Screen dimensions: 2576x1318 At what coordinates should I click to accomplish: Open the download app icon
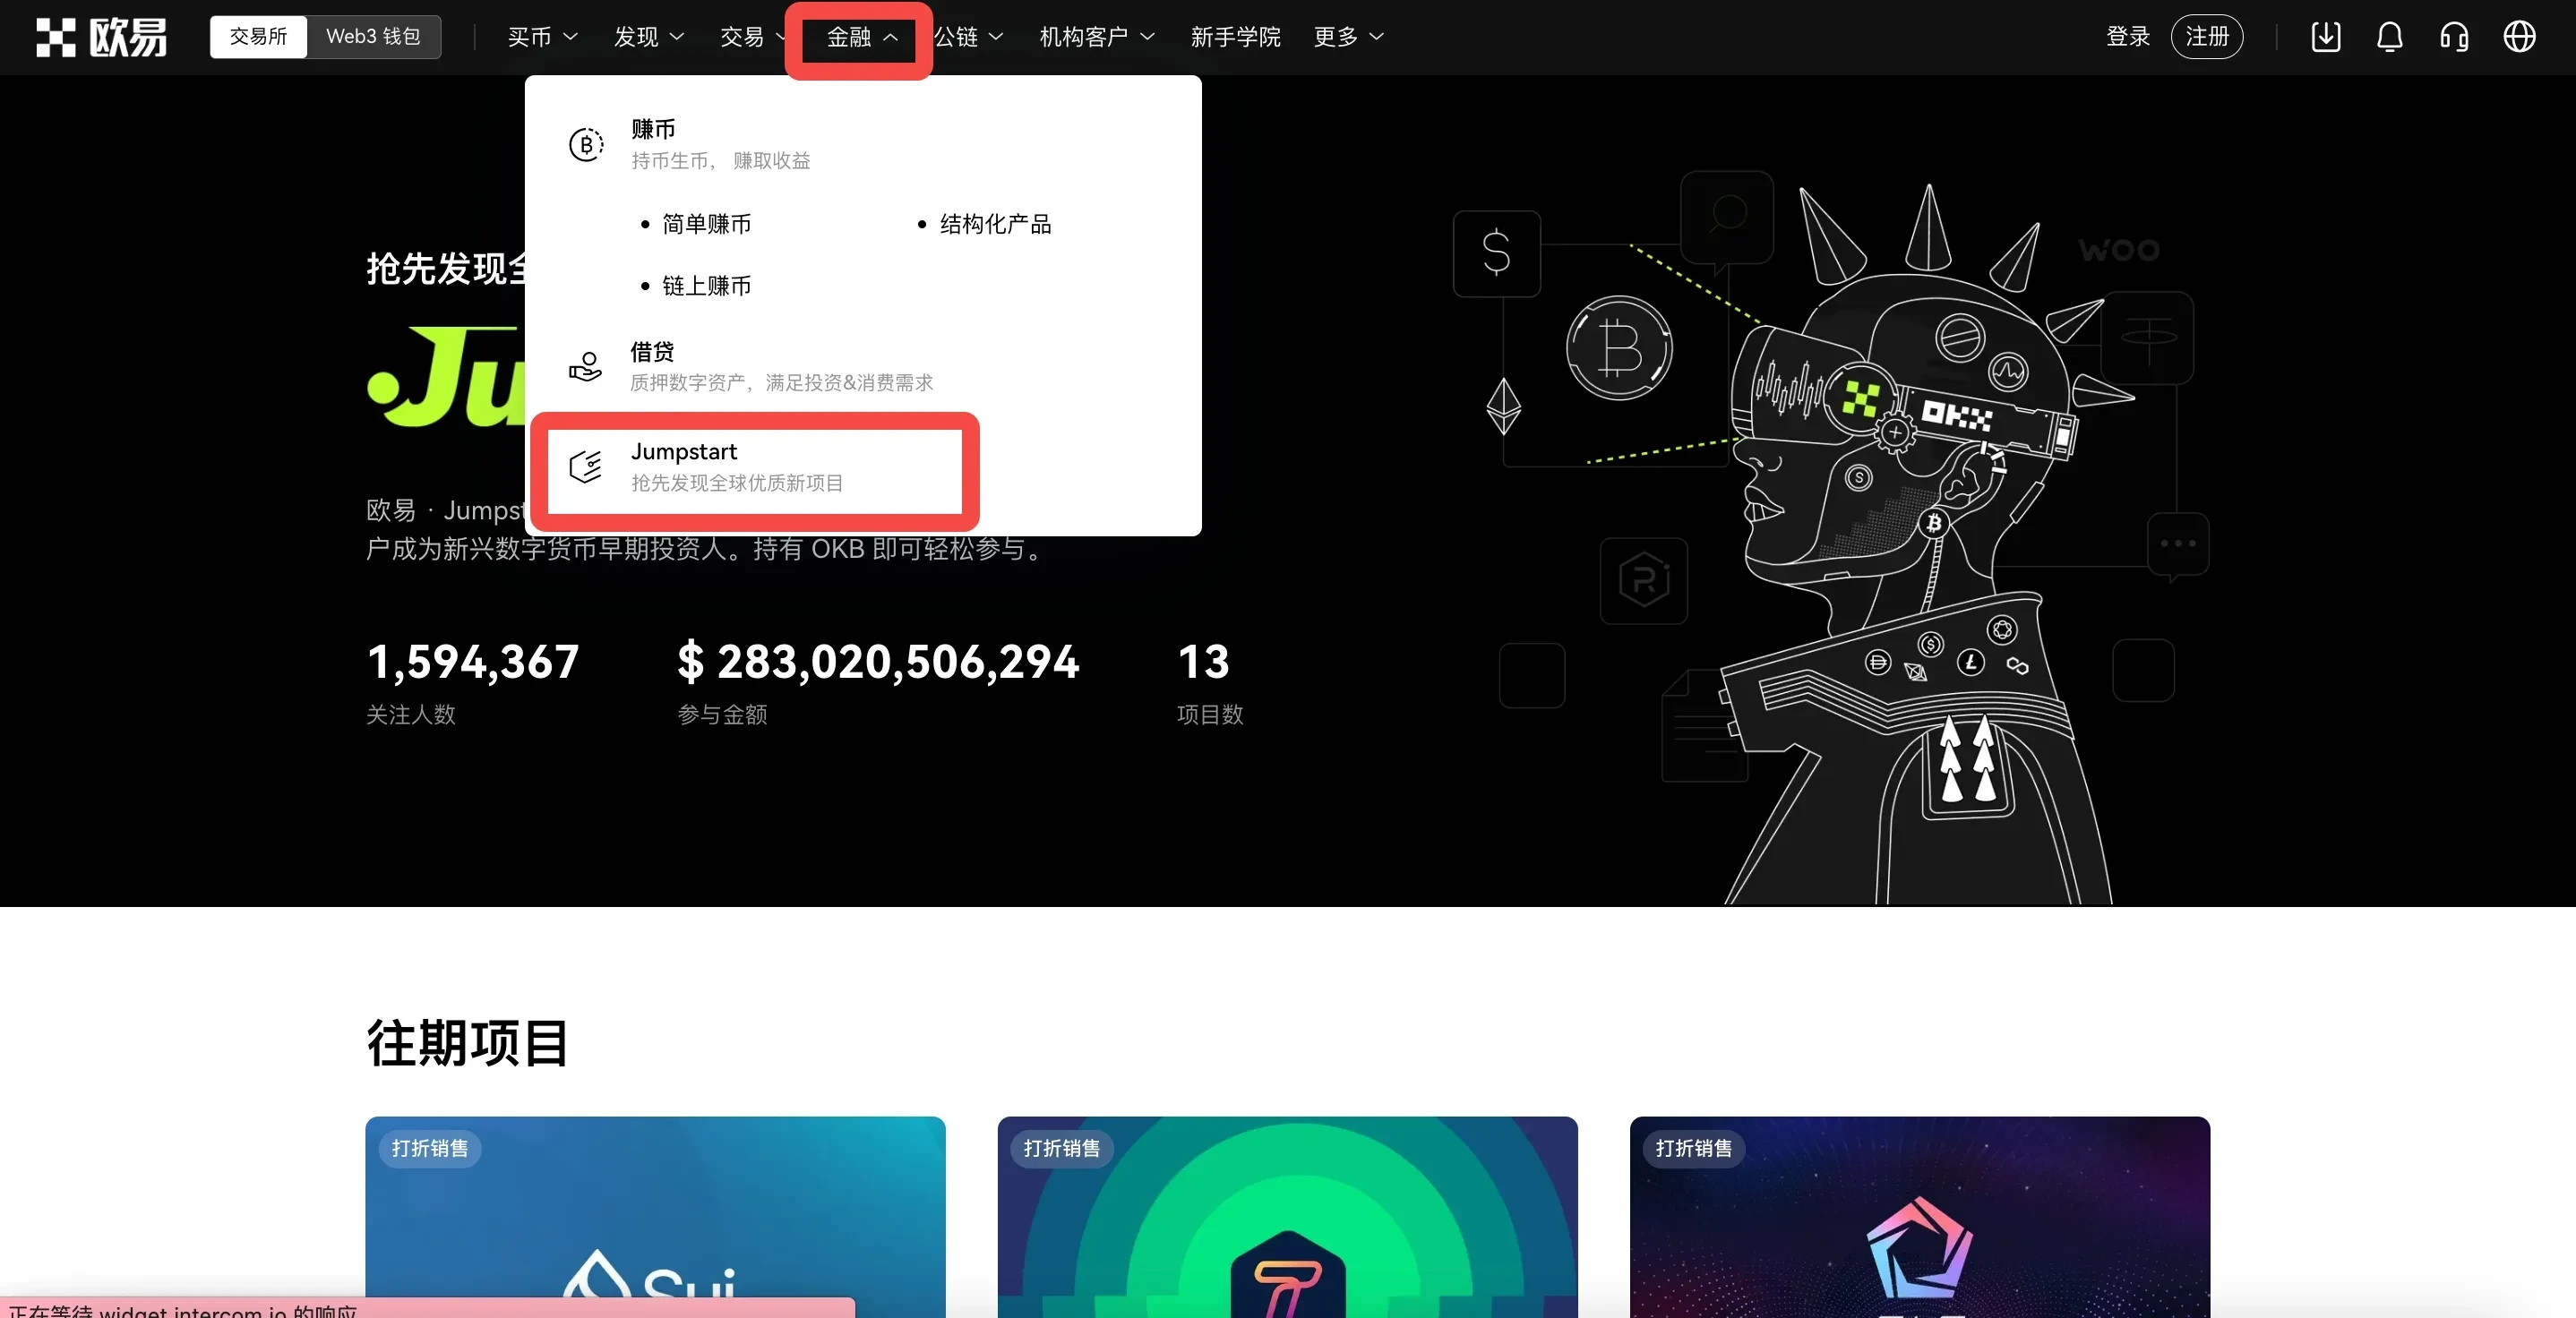(2326, 37)
